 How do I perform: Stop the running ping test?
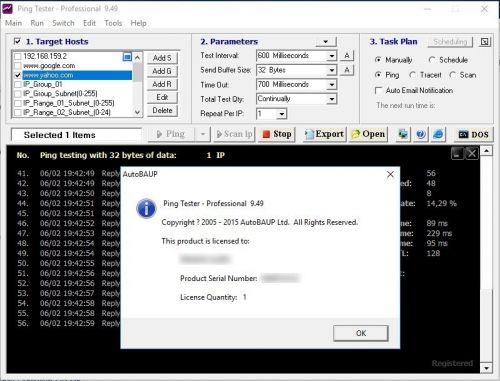[277, 134]
